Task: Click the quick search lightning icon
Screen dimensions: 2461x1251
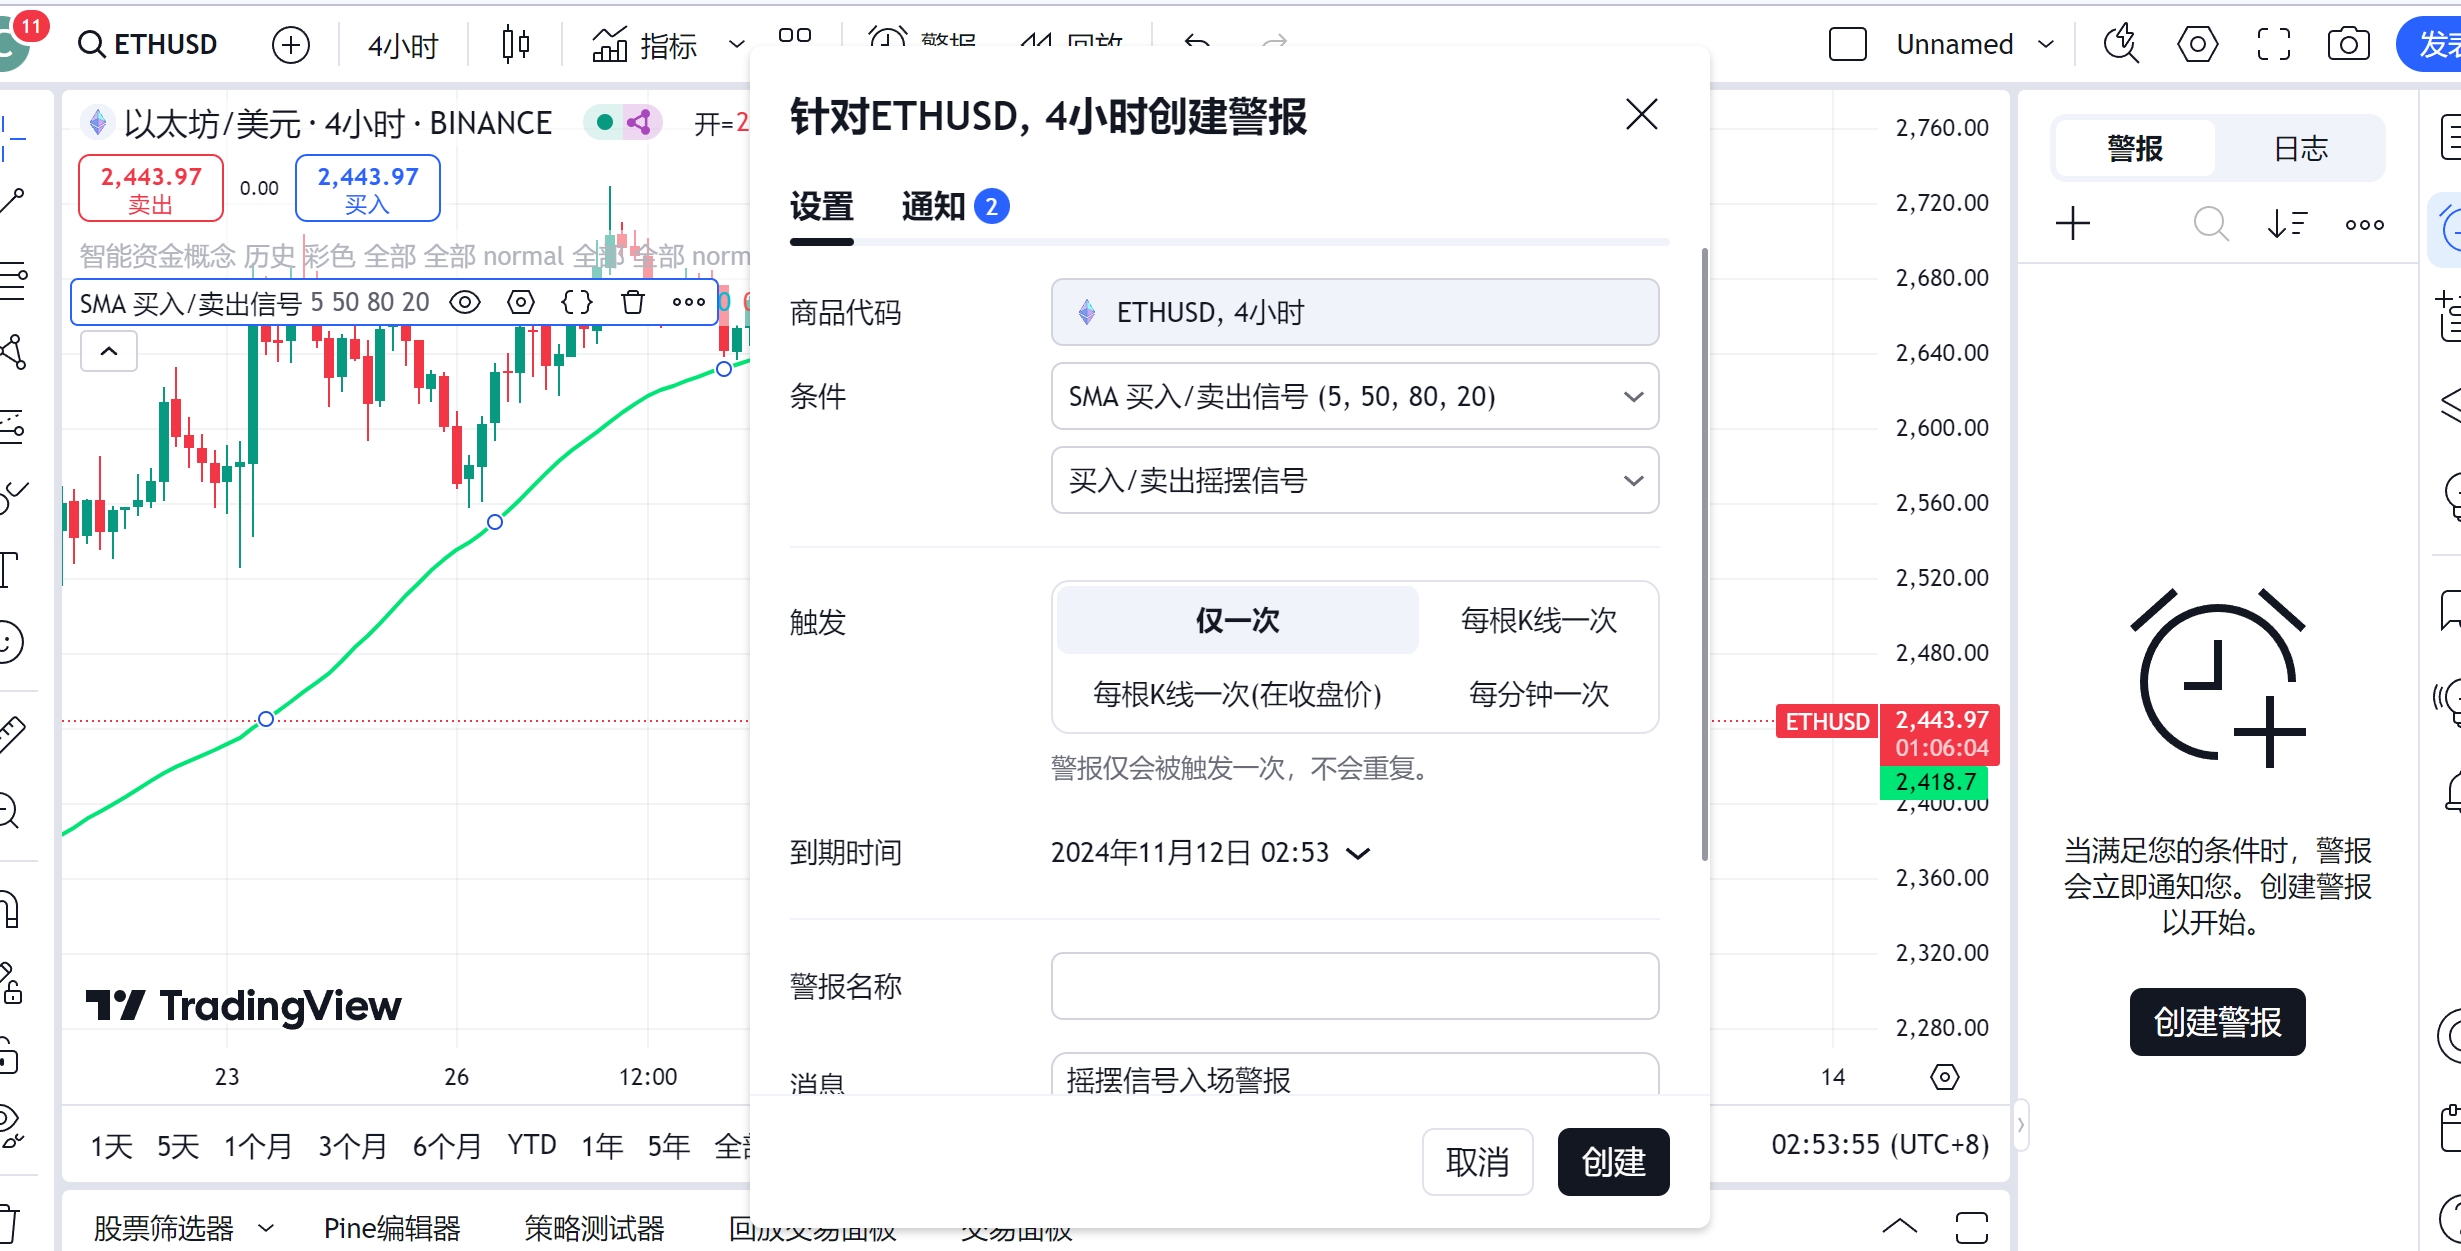Action: click(2121, 45)
